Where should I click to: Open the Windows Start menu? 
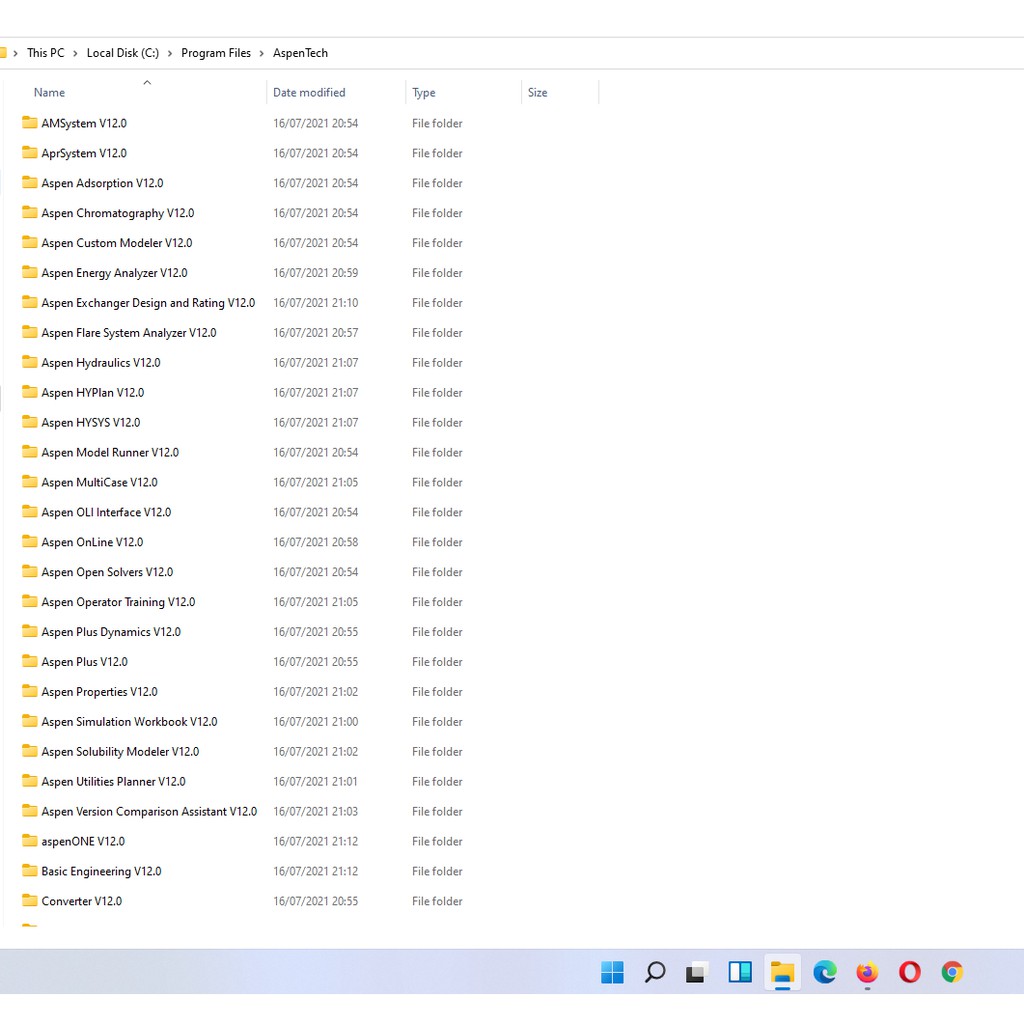tap(612, 972)
